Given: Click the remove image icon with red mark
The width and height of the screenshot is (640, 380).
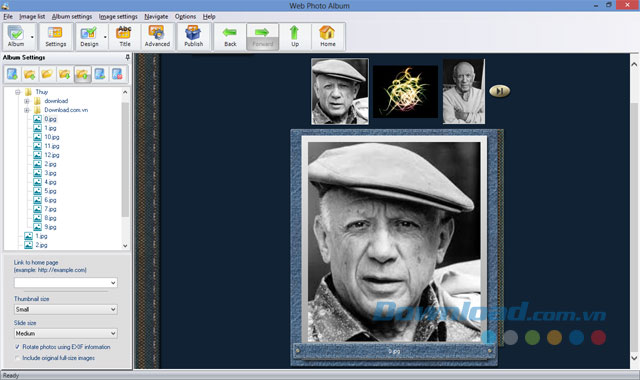Looking at the screenshot, I should (x=118, y=74).
